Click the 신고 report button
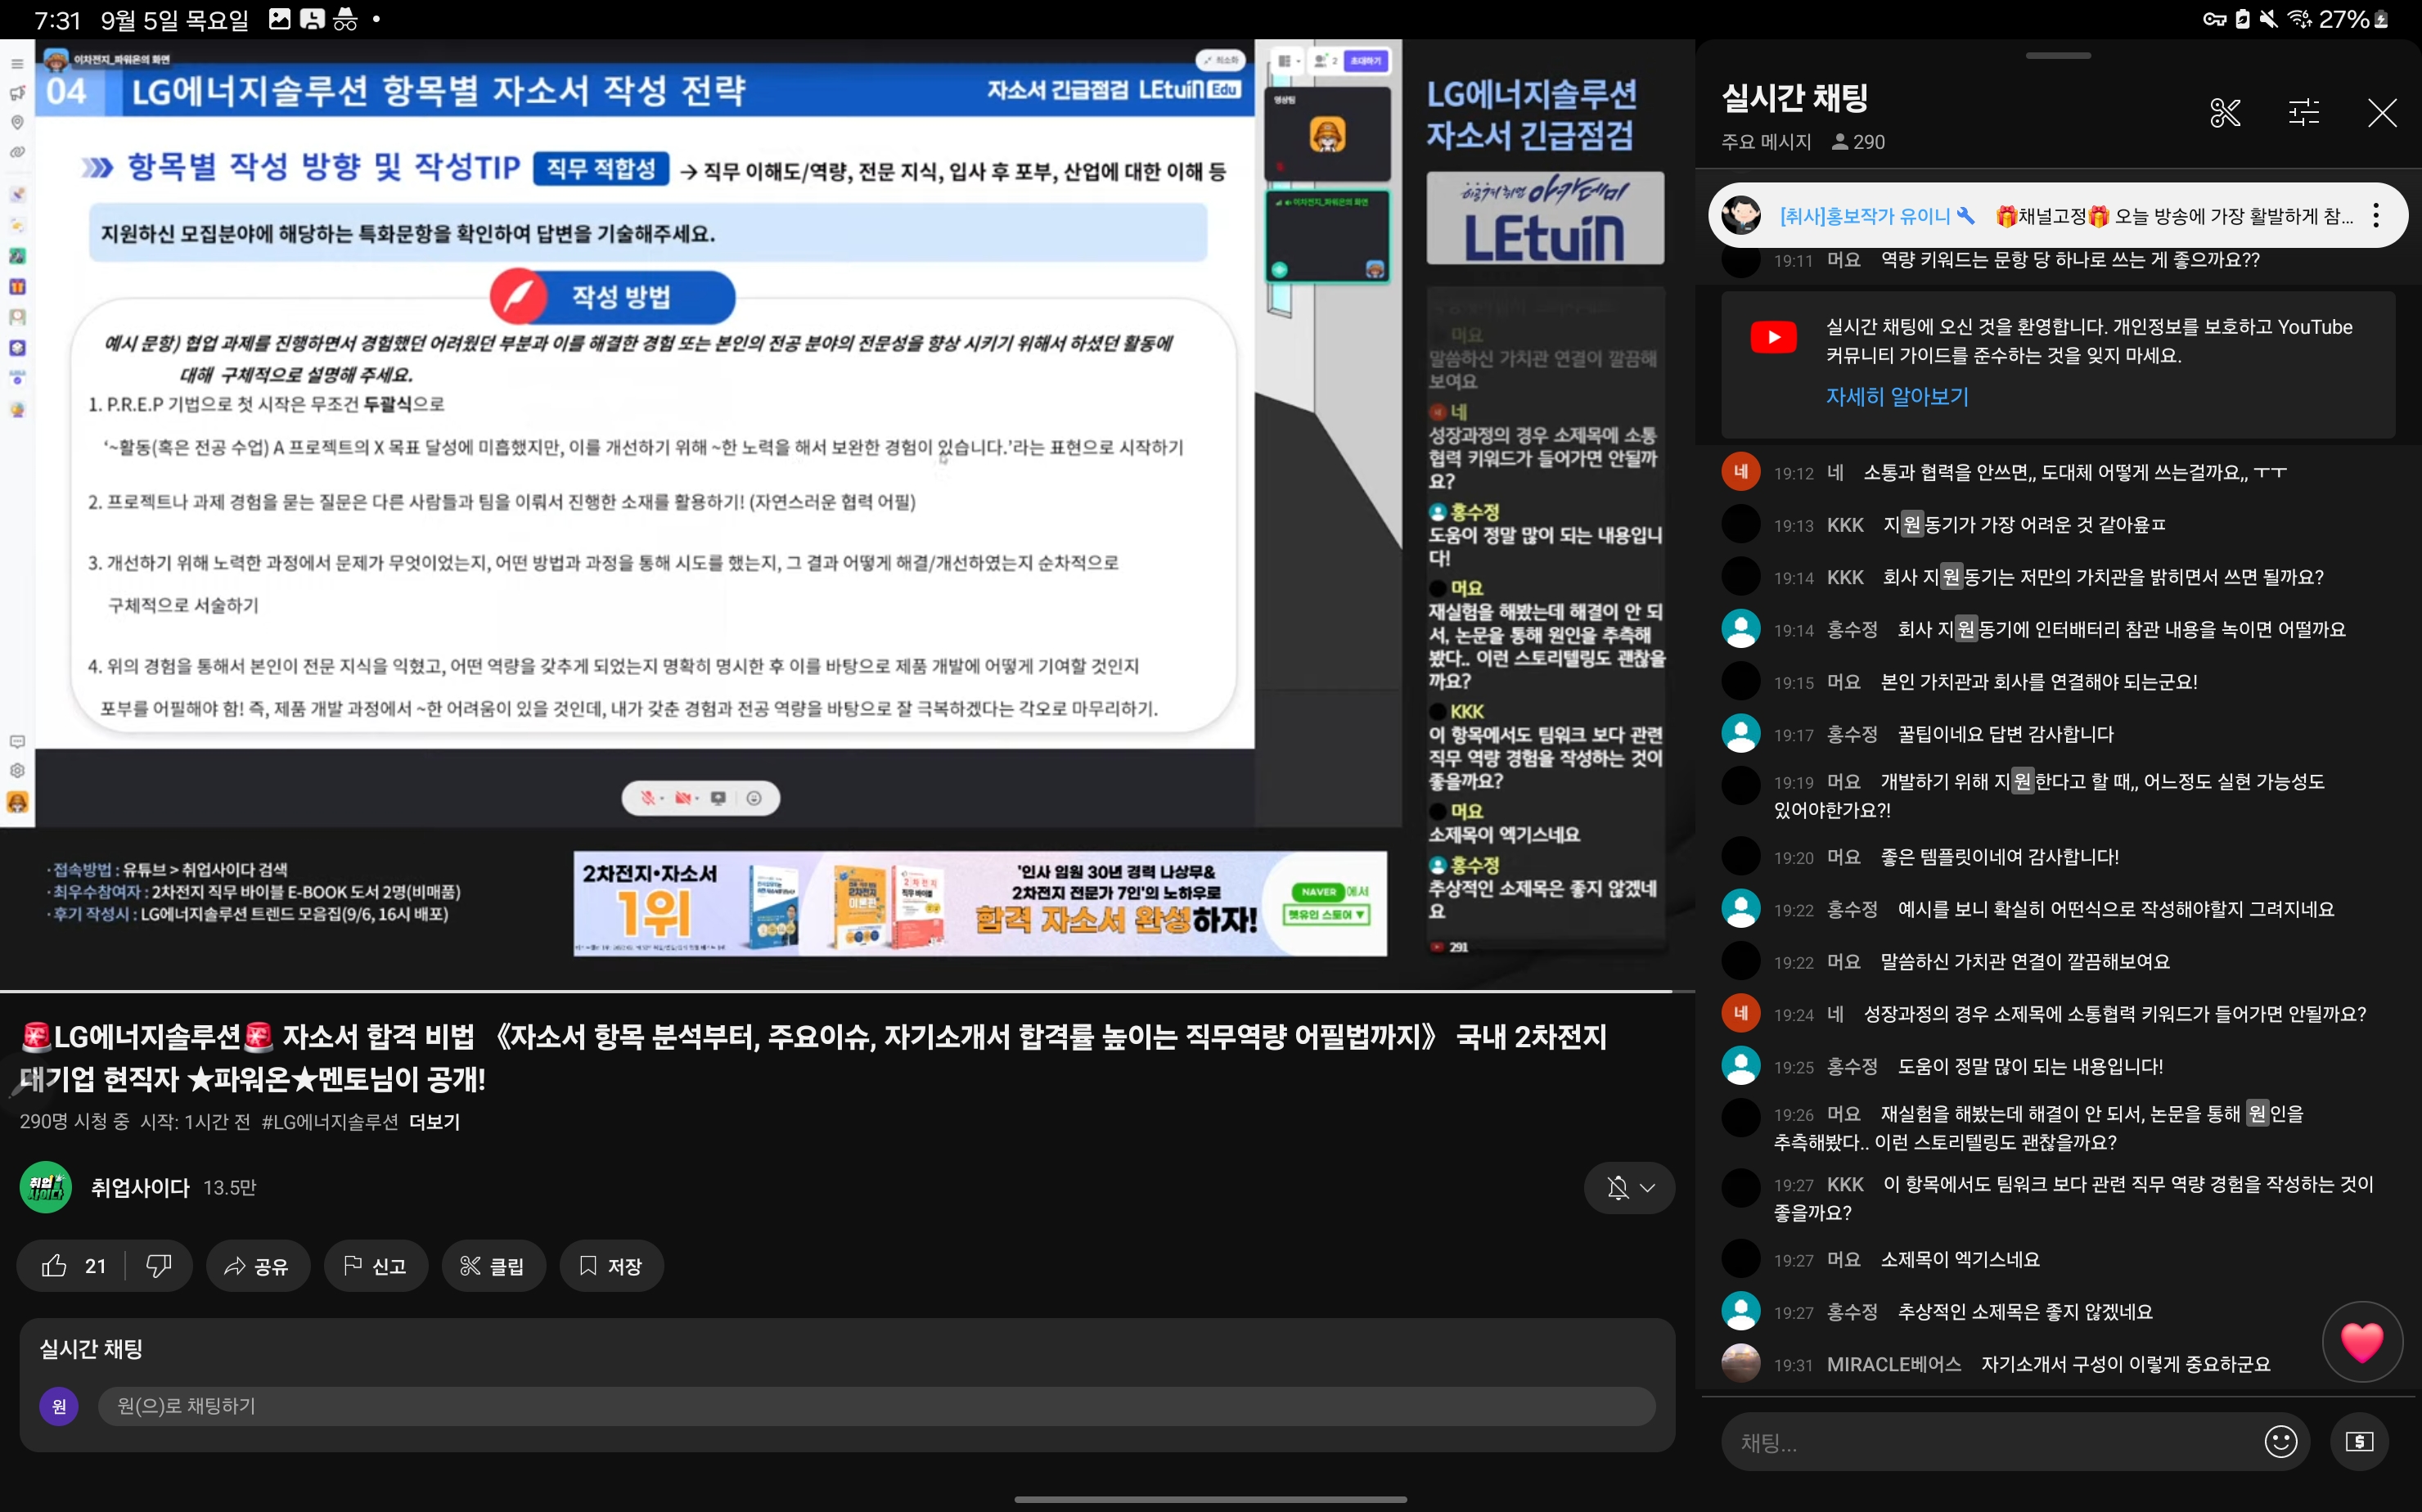The image size is (2422, 1512). pyautogui.click(x=375, y=1266)
